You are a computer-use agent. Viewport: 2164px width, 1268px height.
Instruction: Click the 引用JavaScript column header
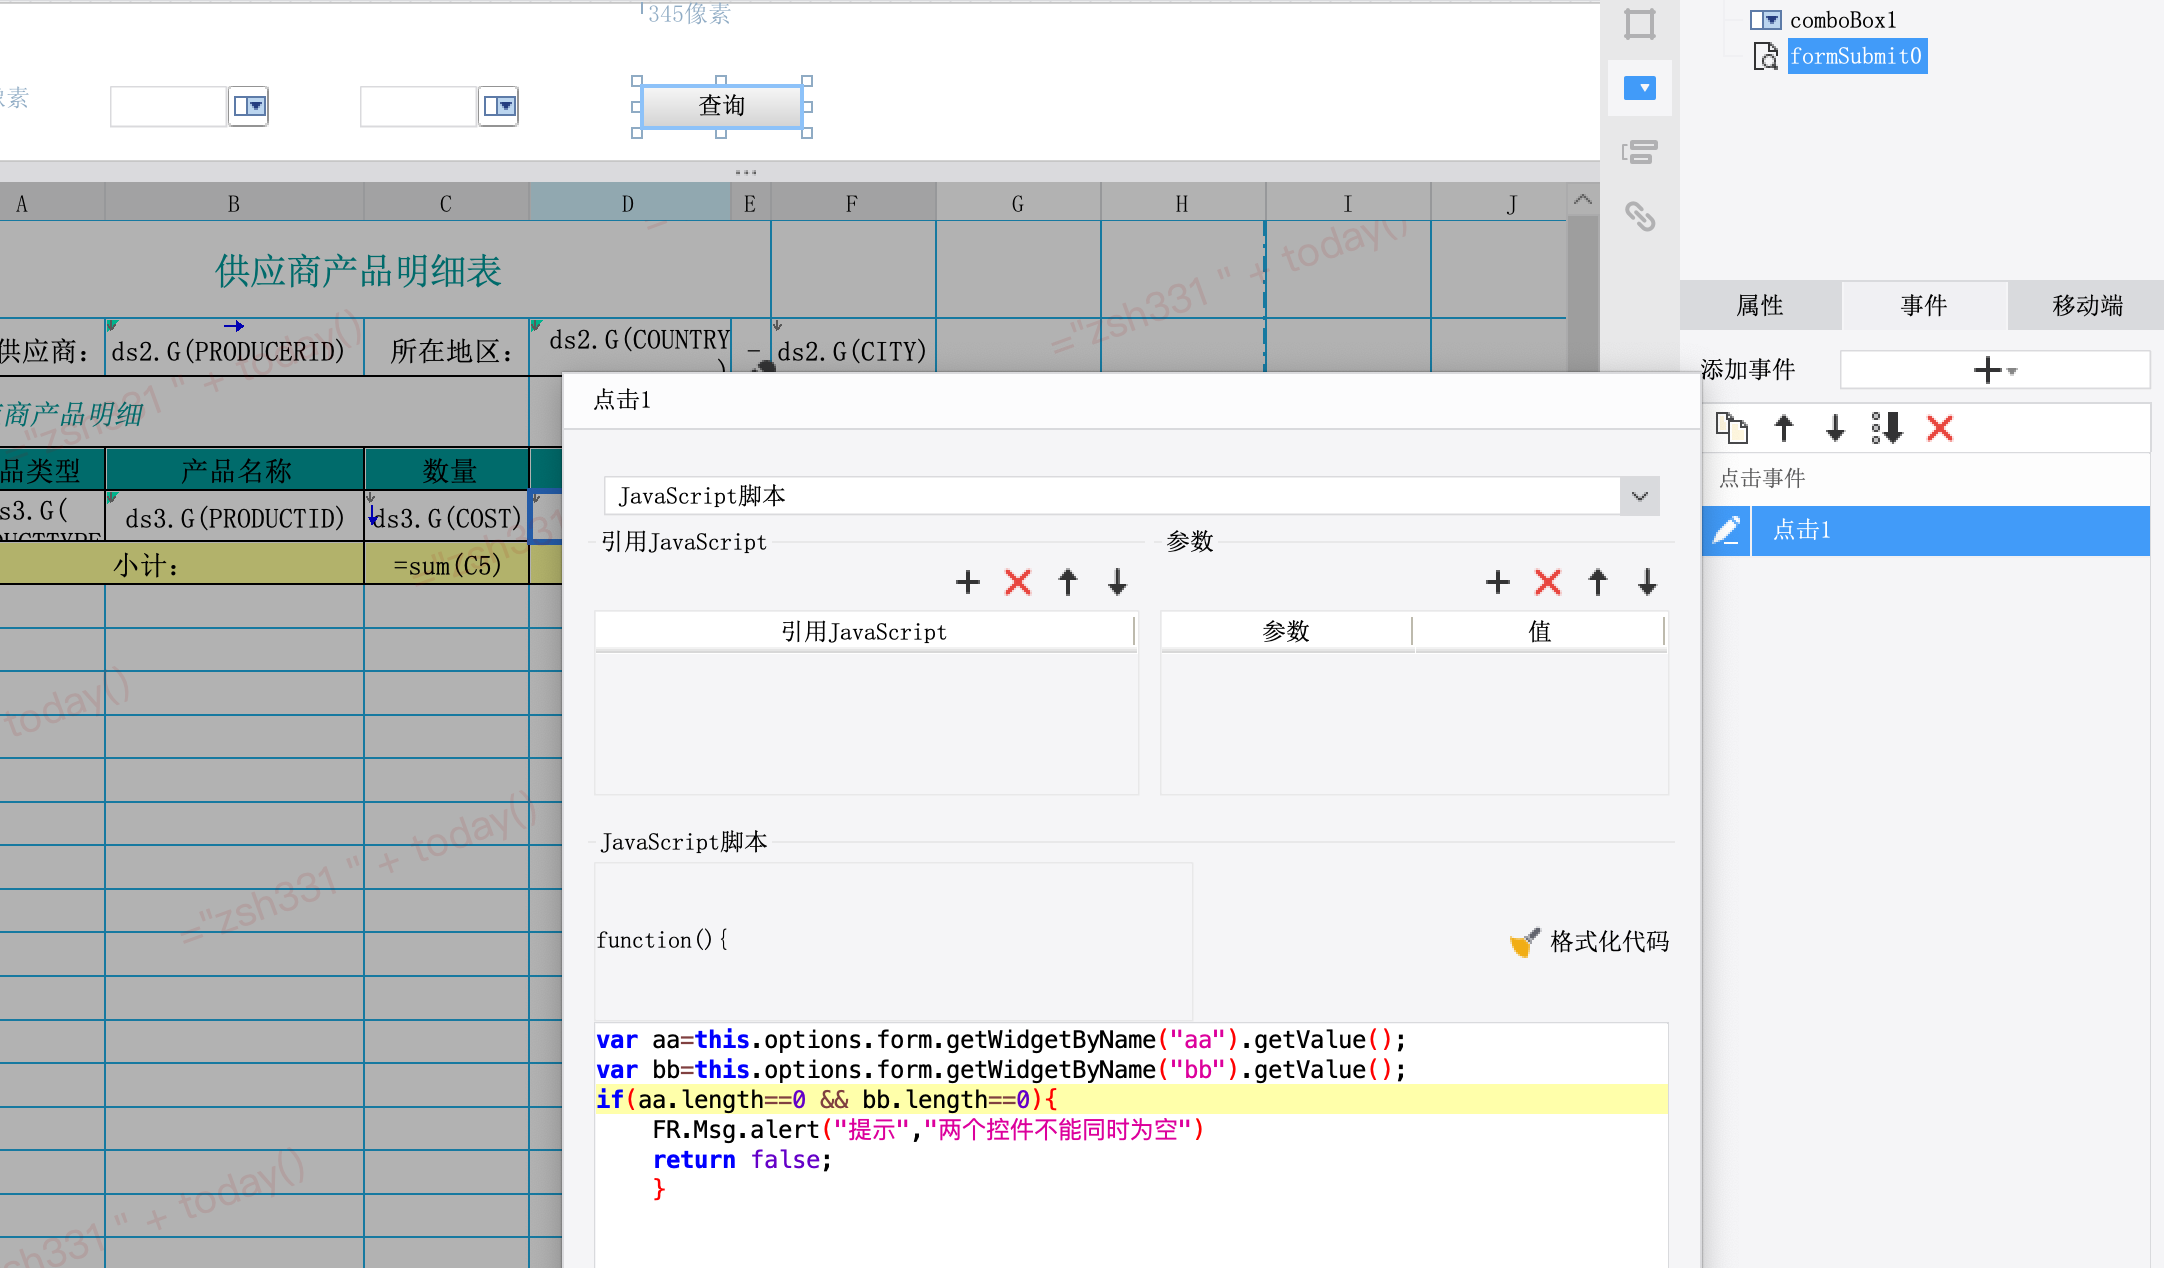pyautogui.click(x=865, y=631)
